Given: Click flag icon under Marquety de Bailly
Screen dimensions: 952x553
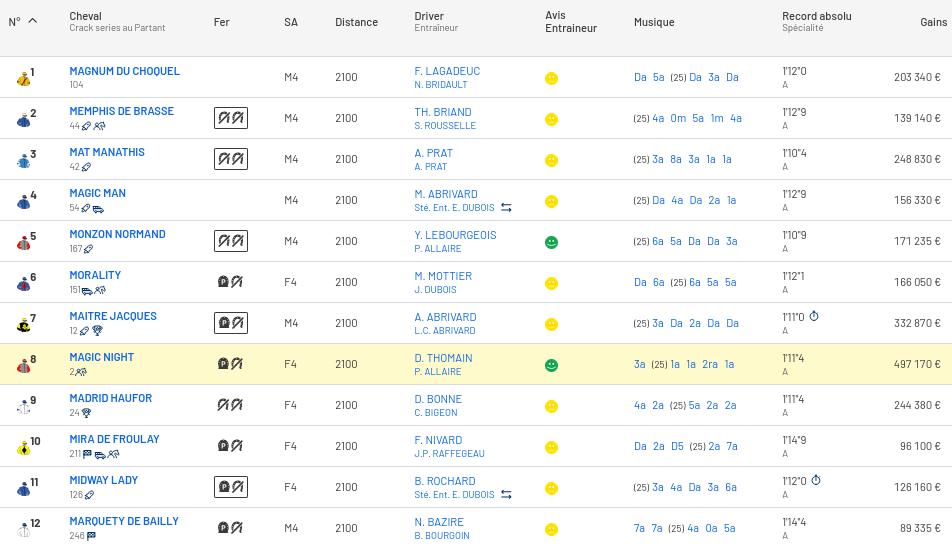Looking at the screenshot, I should click(x=92, y=536).
